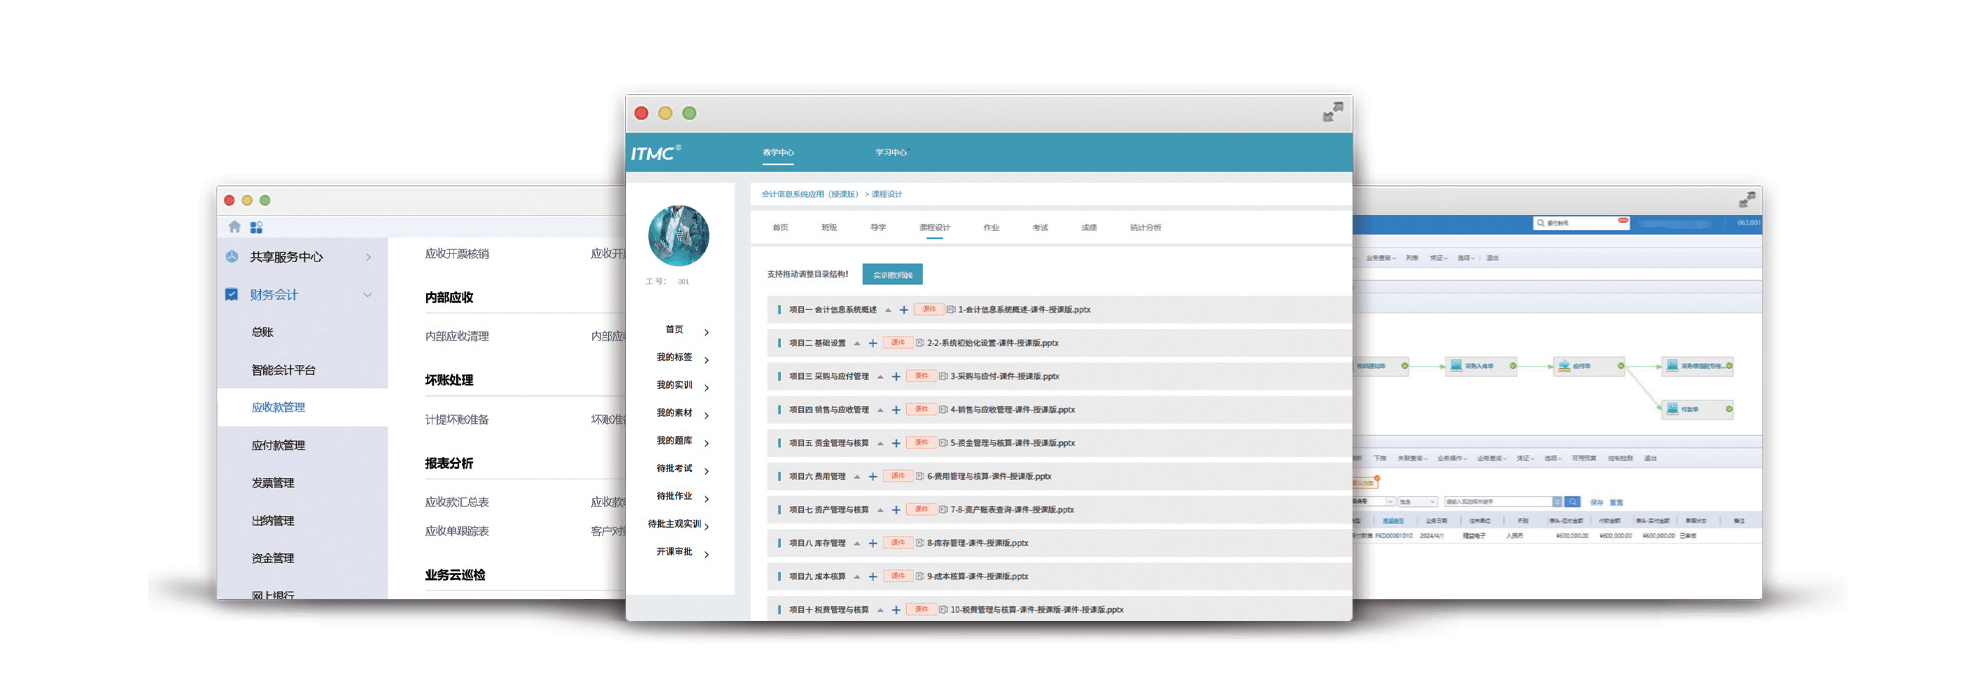Click the expand window icon of ITMC window
The height and width of the screenshot is (688, 1977).
pyautogui.click(x=1332, y=113)
